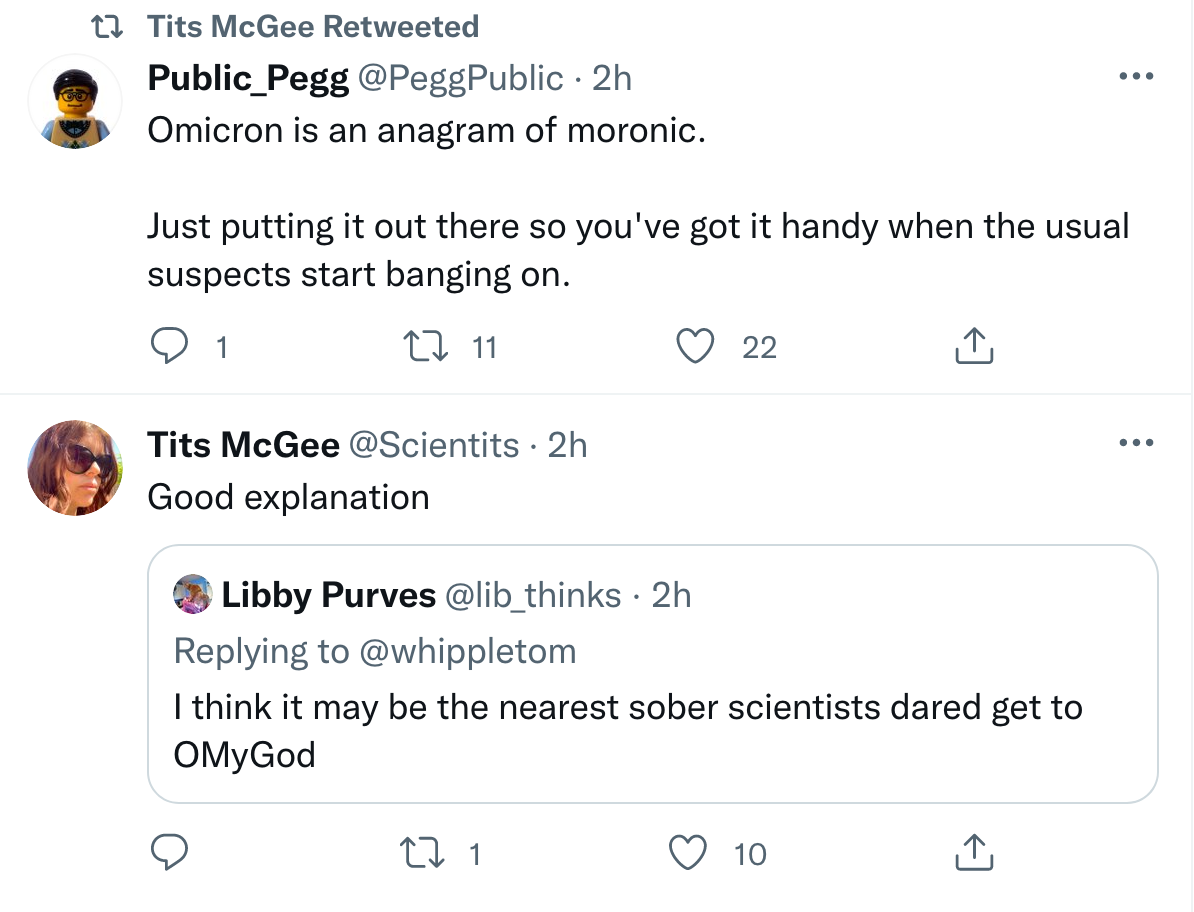Screen dimensions: 1194x912
Task: Open more options for Public_Pegg's tweet
Action: (1136, 77)
